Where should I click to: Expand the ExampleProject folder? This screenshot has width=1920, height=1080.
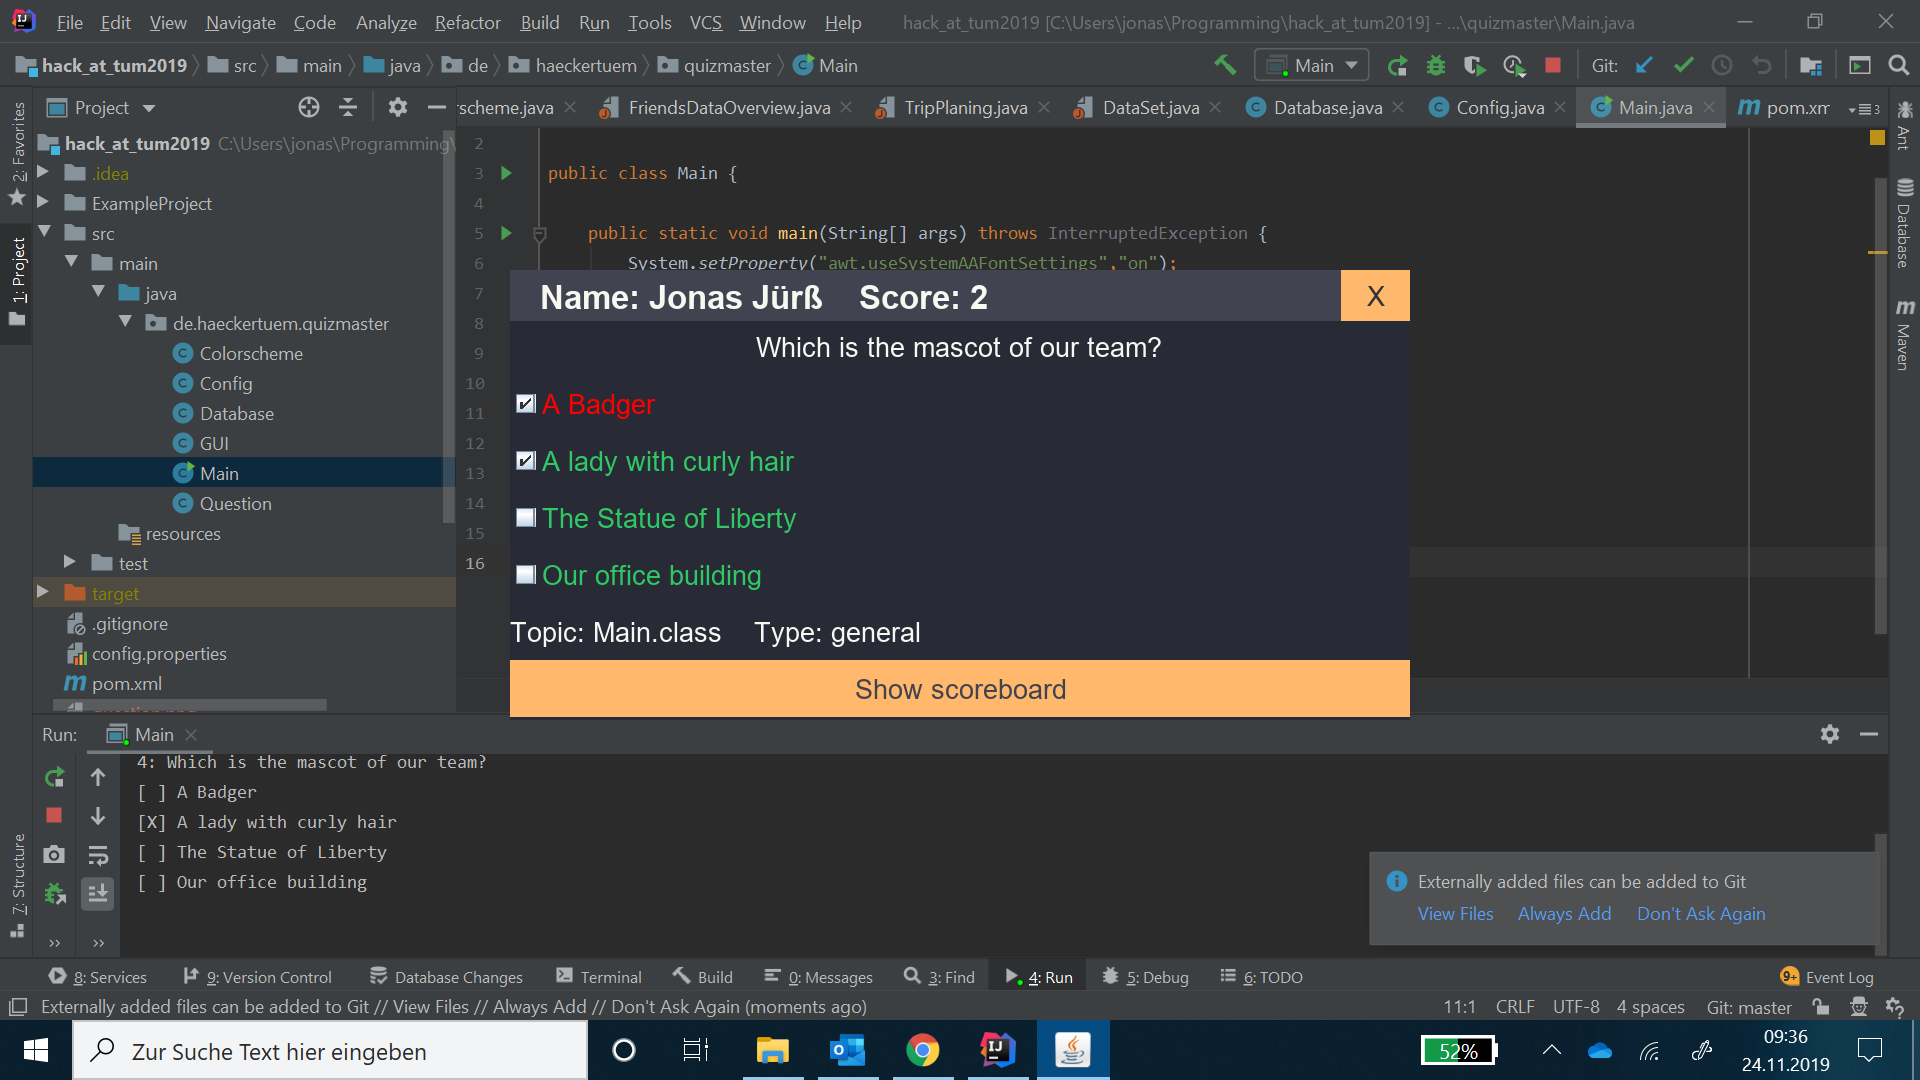(x=43, y=203)
